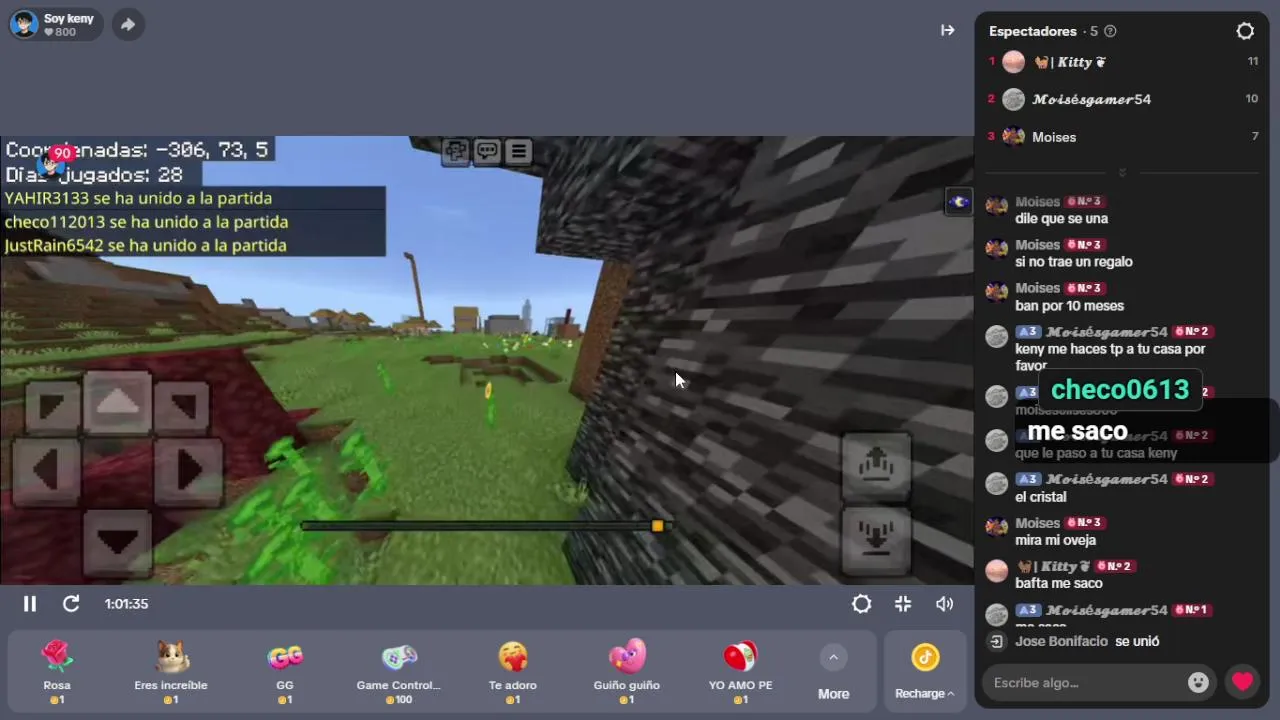The image size is (1280, 720).
Task: Pause the live stream playback
Action: point(30,604)
